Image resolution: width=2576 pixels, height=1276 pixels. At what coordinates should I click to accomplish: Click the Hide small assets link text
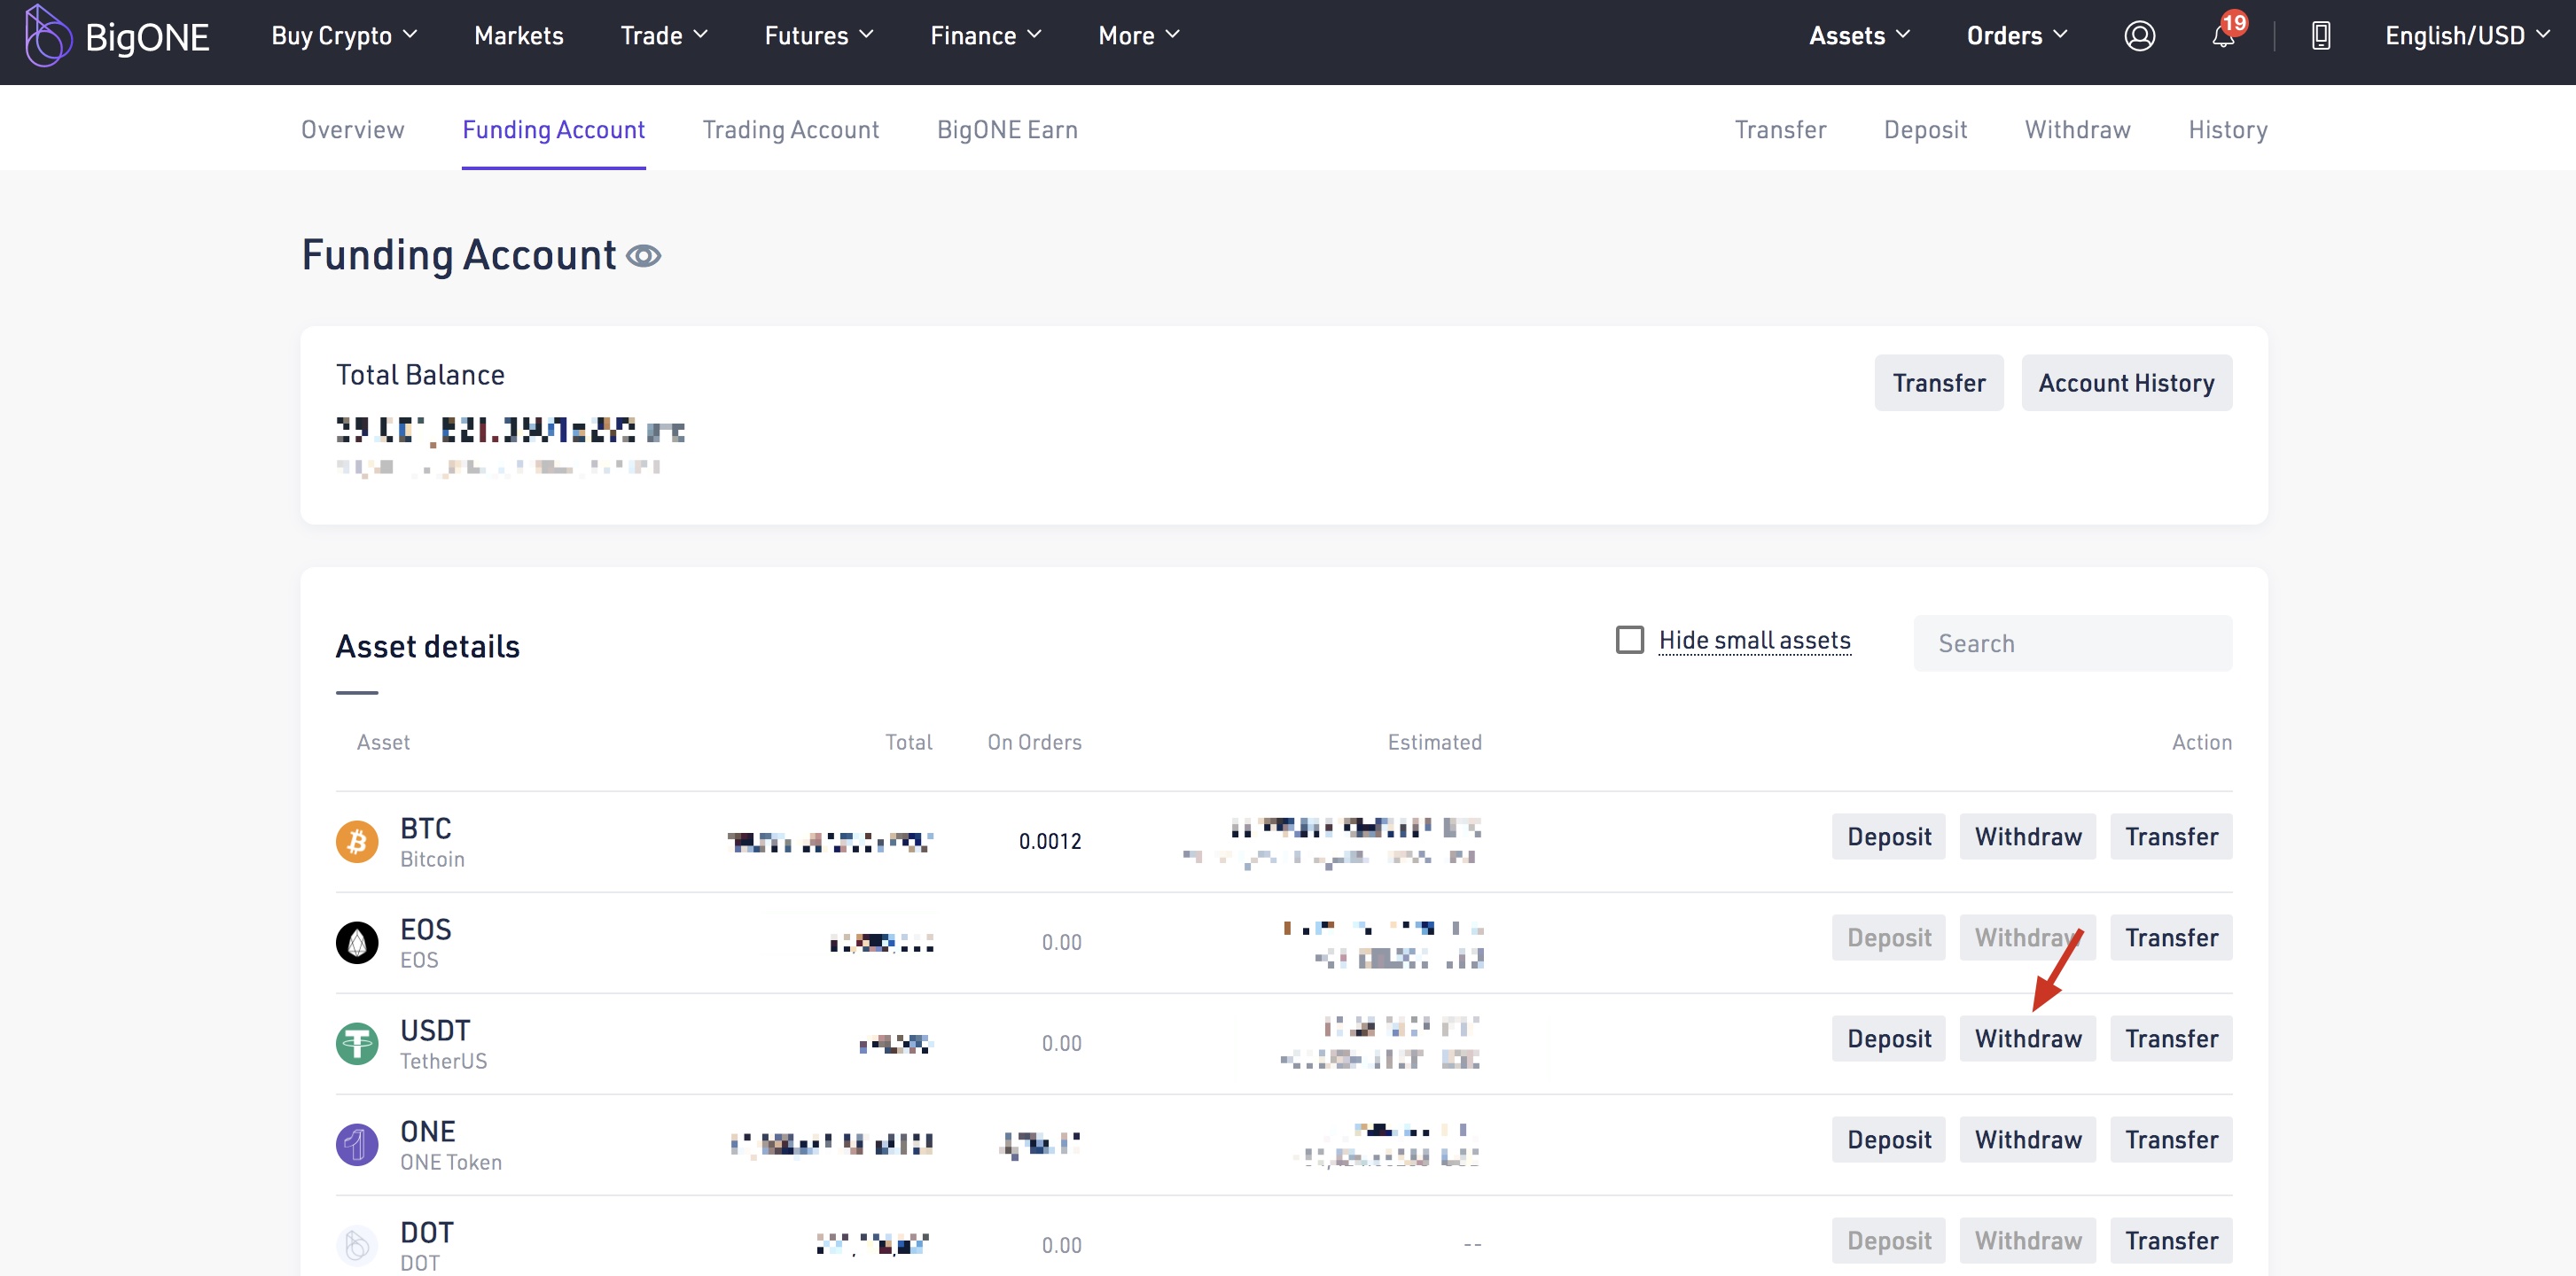tap(1754, 640)
